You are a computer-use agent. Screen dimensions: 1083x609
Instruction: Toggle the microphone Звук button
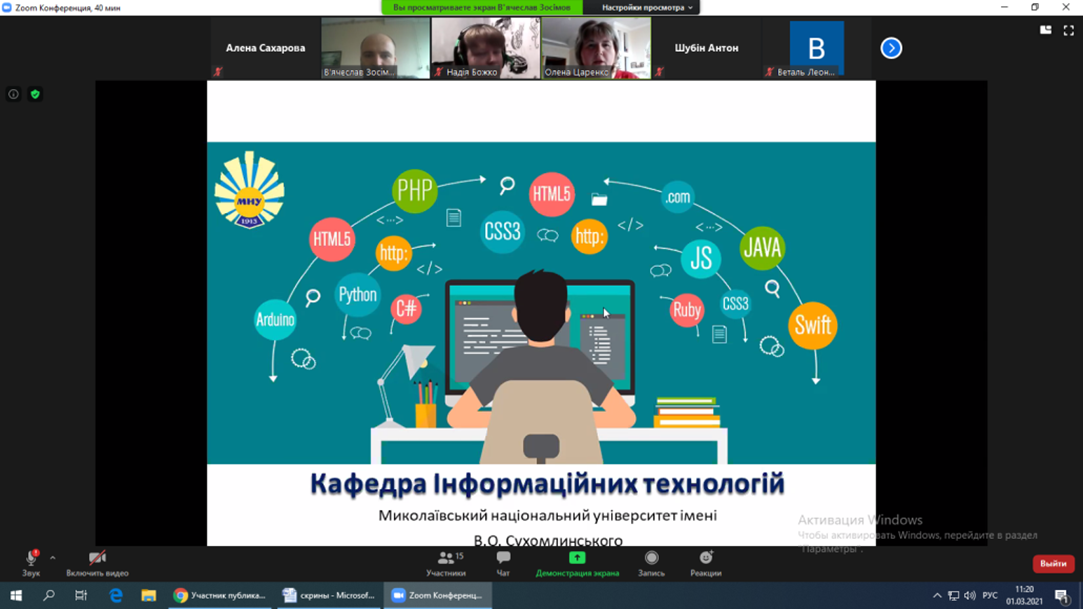pos(31,563)
